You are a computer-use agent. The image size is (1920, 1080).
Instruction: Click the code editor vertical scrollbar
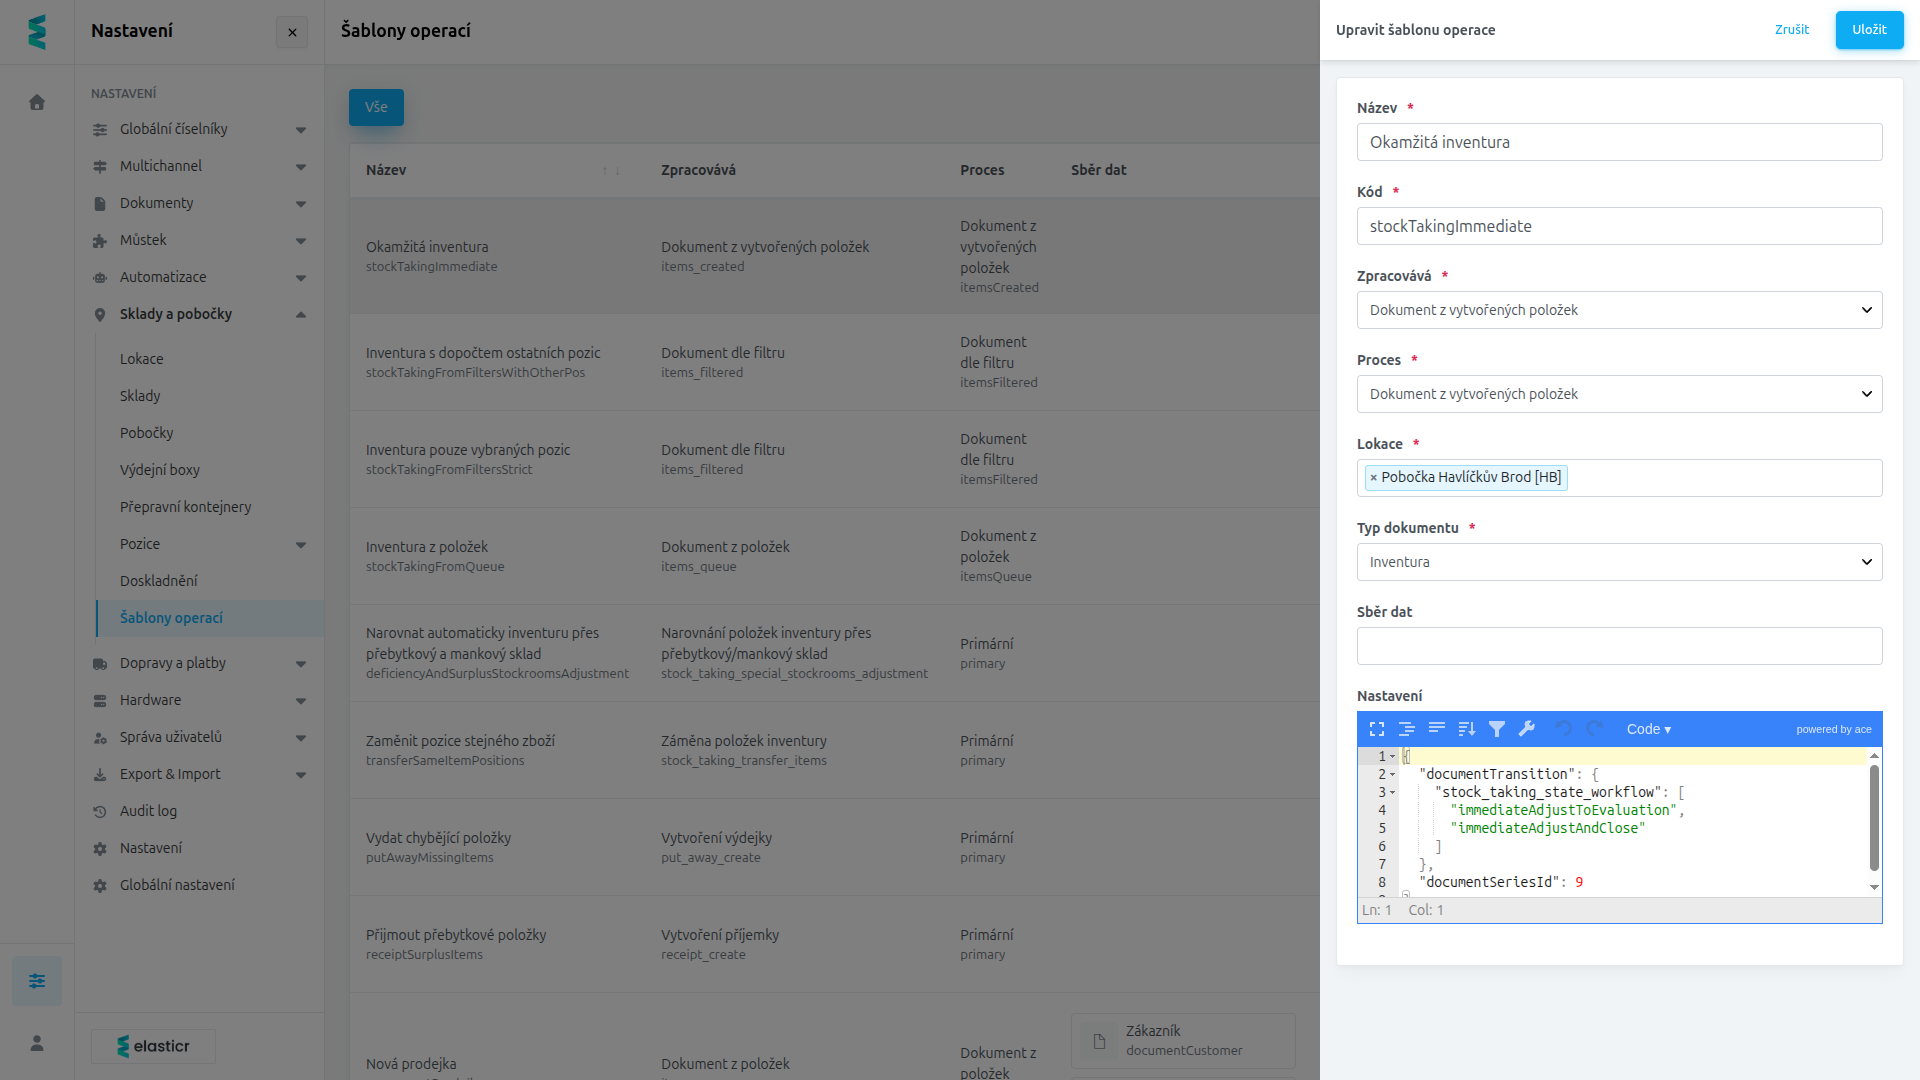coord(1874,818)
